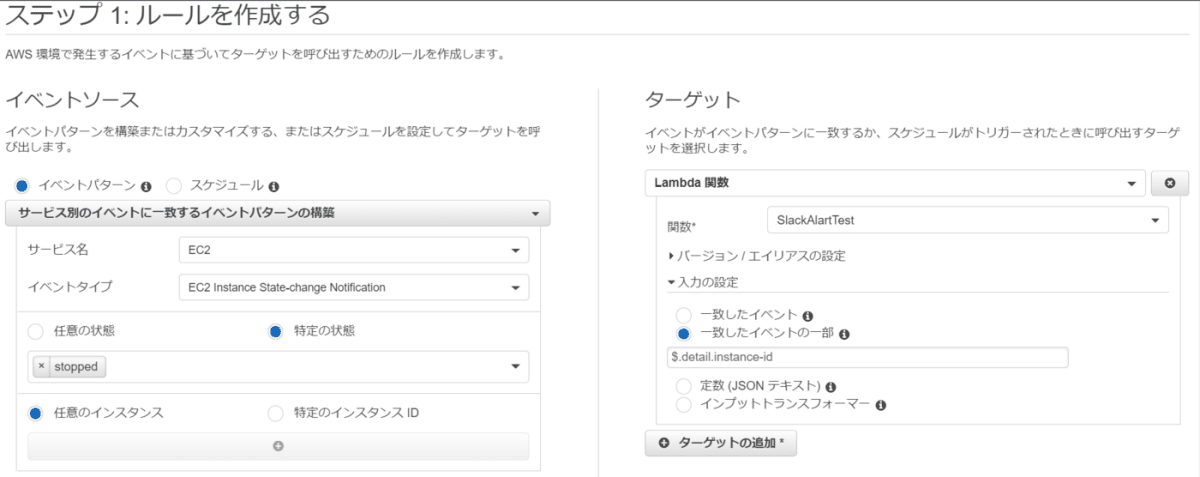Click the イベントタイプ label
This screenshot has height=477, width=1200.
click(x=70, y=287)
